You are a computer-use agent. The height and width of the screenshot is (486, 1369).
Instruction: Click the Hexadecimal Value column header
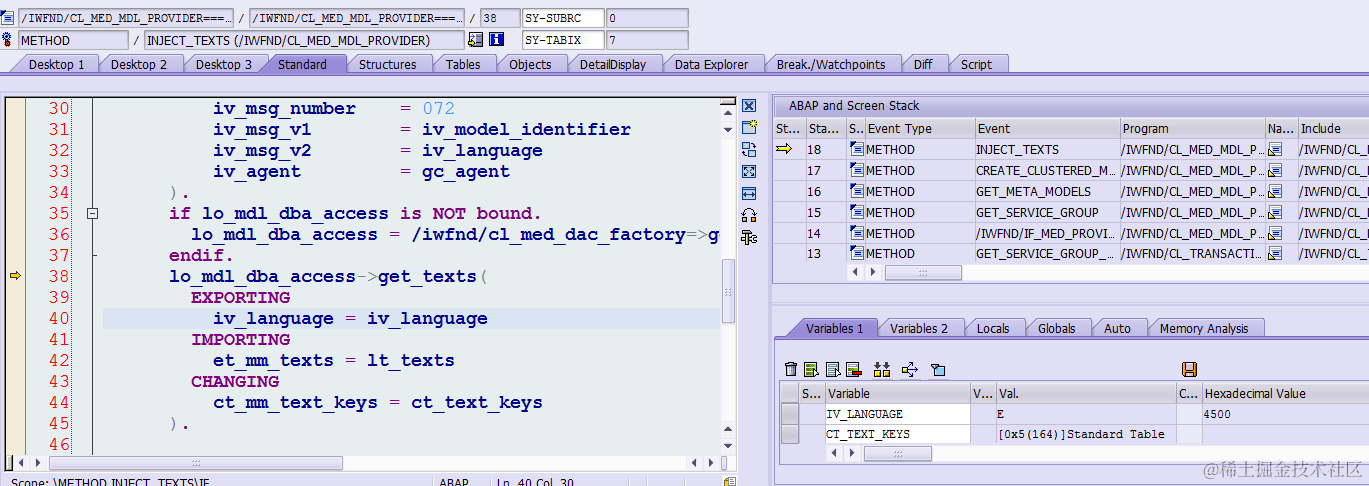(x=1285, y=393)
